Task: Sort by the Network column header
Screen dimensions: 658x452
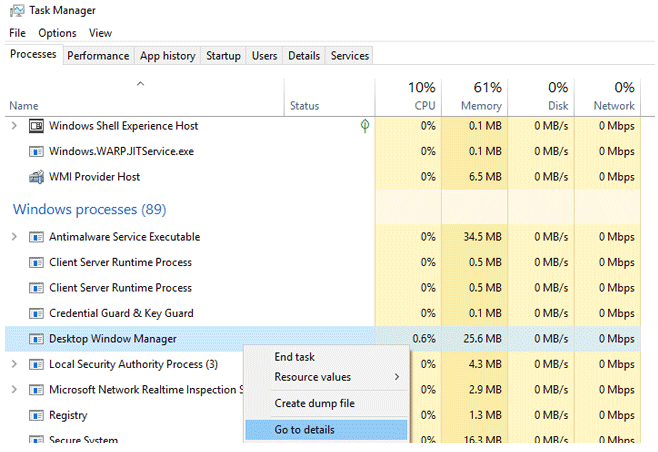Action: click(x=608, y=97)
